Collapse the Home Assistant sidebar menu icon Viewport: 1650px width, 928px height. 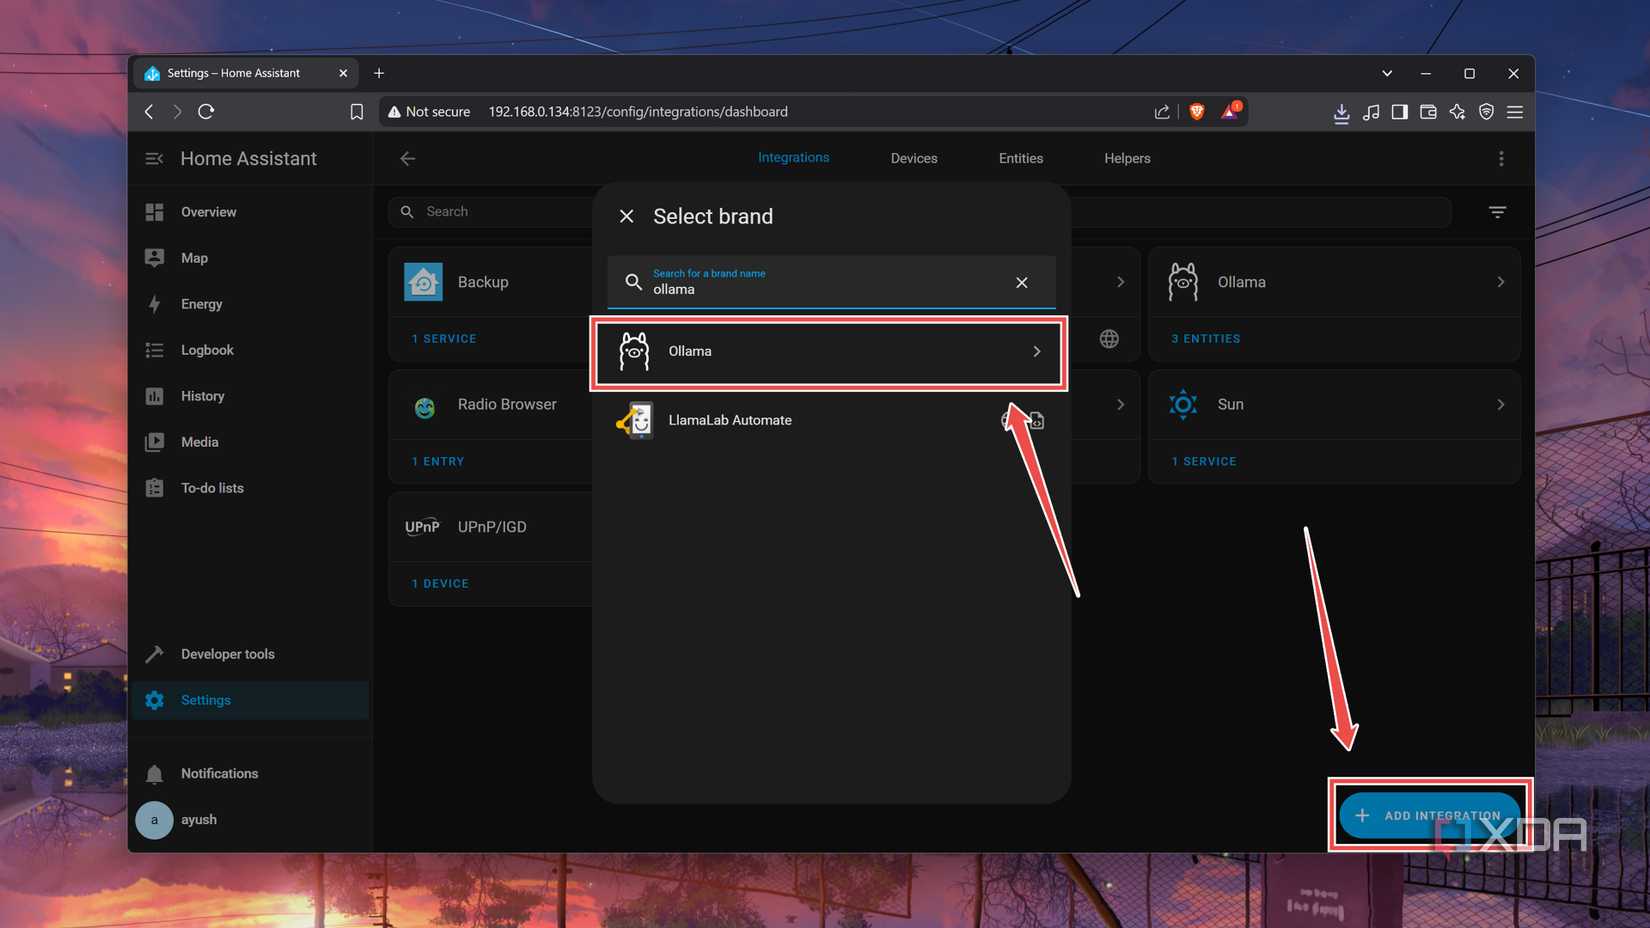click(154, 159)
